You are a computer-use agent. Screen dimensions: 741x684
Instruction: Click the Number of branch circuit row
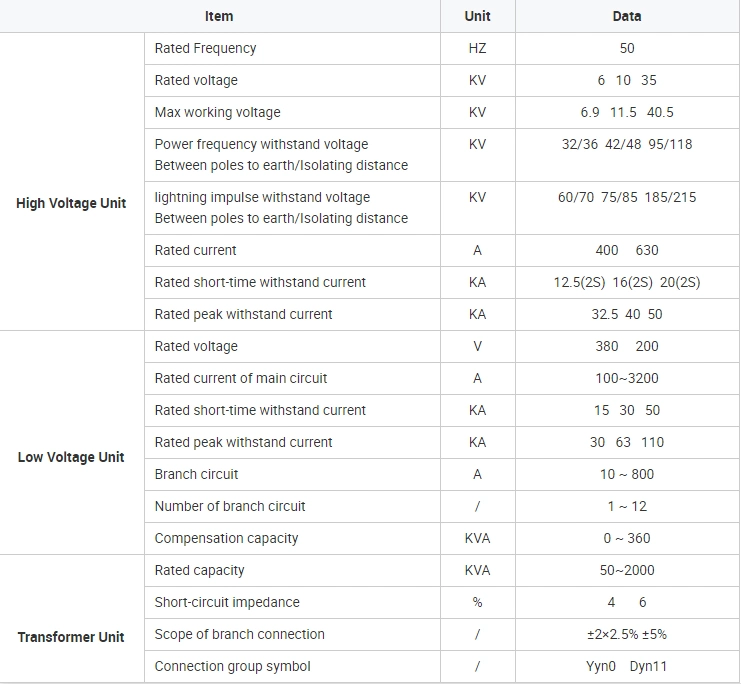click(x=441, y=506)
